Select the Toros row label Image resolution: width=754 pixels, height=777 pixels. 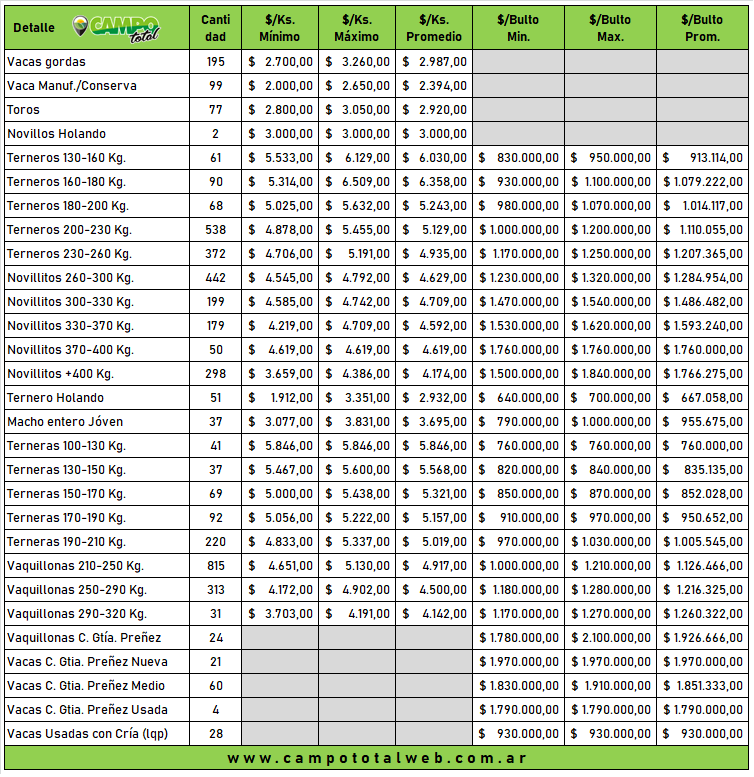[x=24, y=110]
